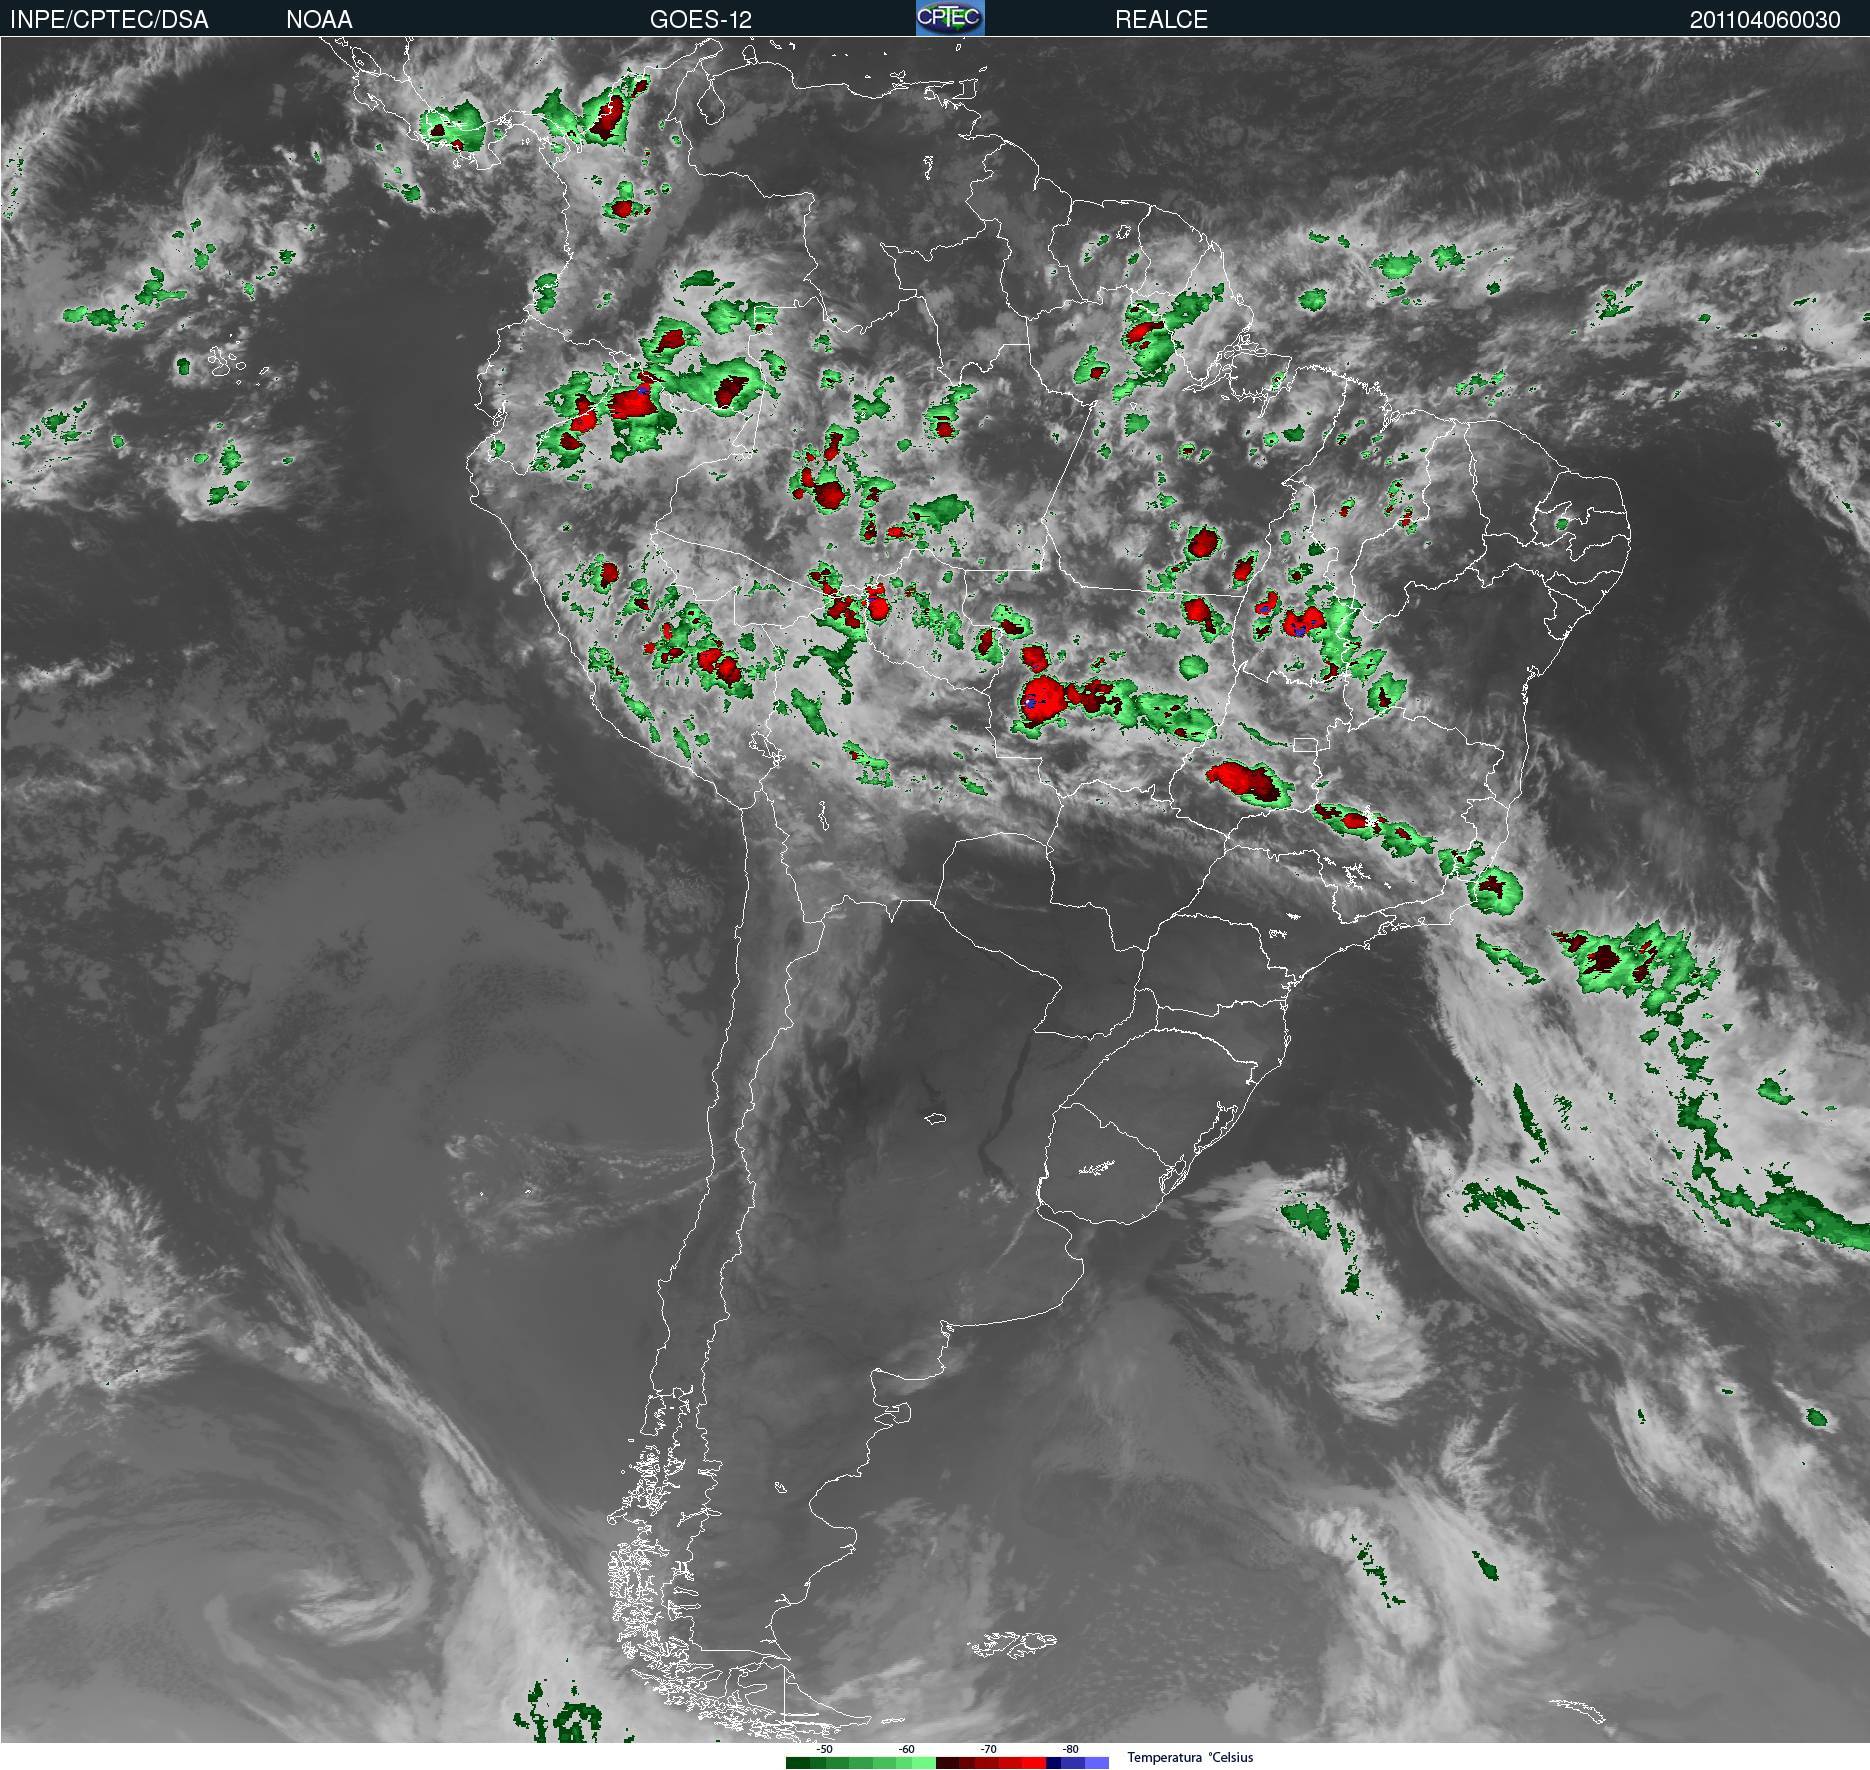Viewport: 1870px width, 1770px height.
Task: Pick the bright red swatch on the temperature bar
Action: [x=1034, y=1763]
